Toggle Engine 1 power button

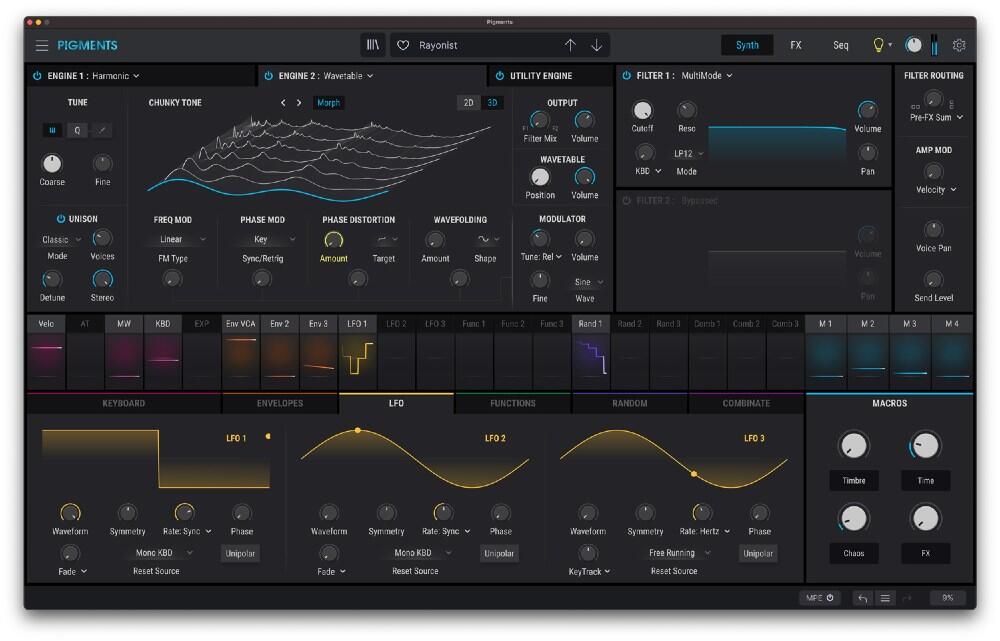37,76
